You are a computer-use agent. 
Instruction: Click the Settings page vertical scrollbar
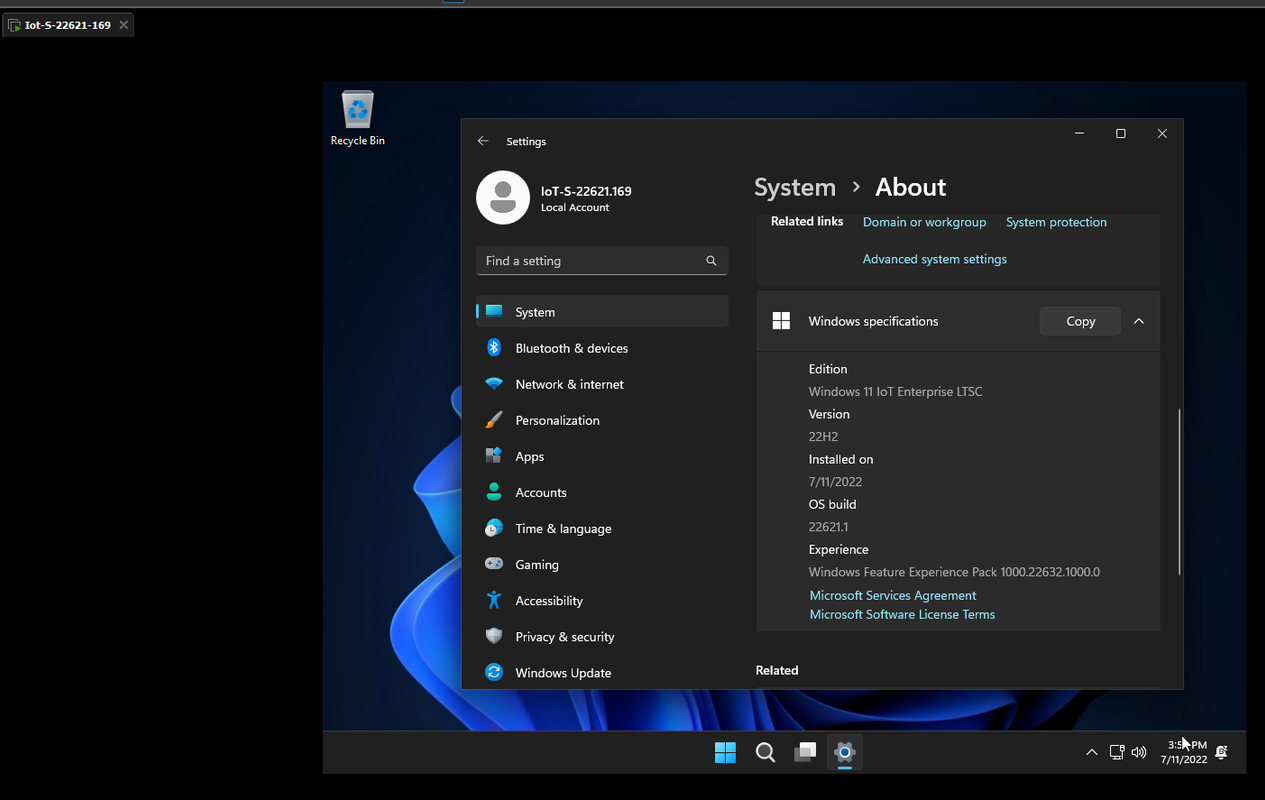tap(1180, 491)
